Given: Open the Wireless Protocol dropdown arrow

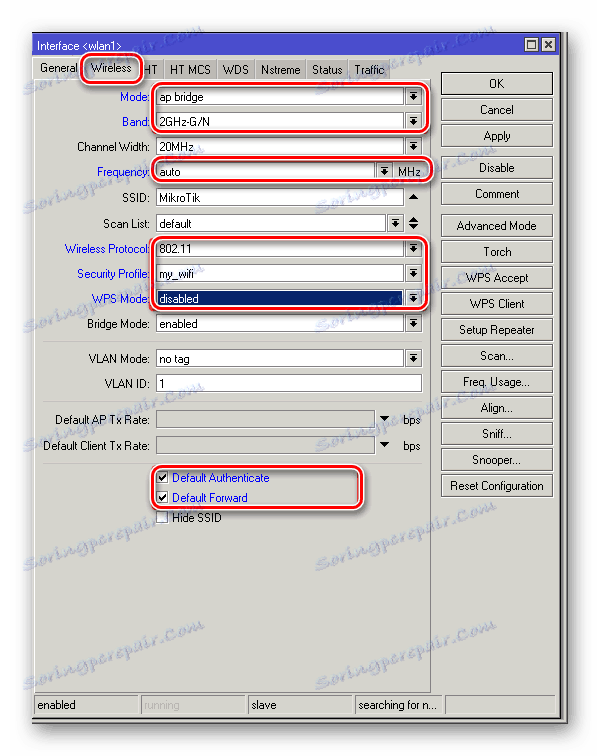Looking at the screenshot, I should point(413,249).
